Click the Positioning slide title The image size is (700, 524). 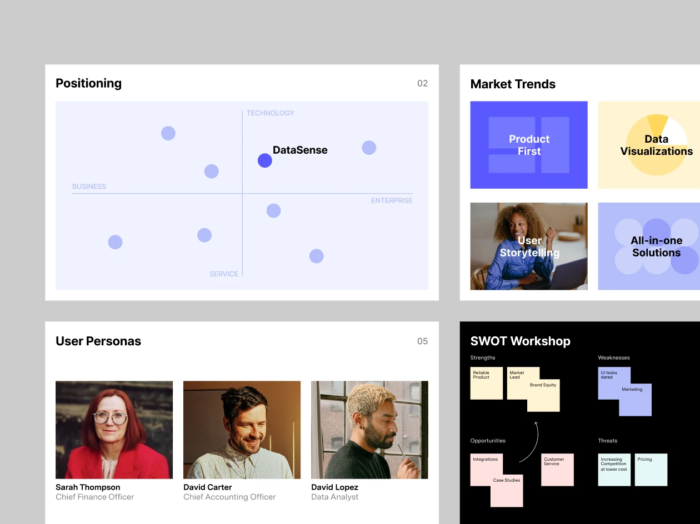89,84
